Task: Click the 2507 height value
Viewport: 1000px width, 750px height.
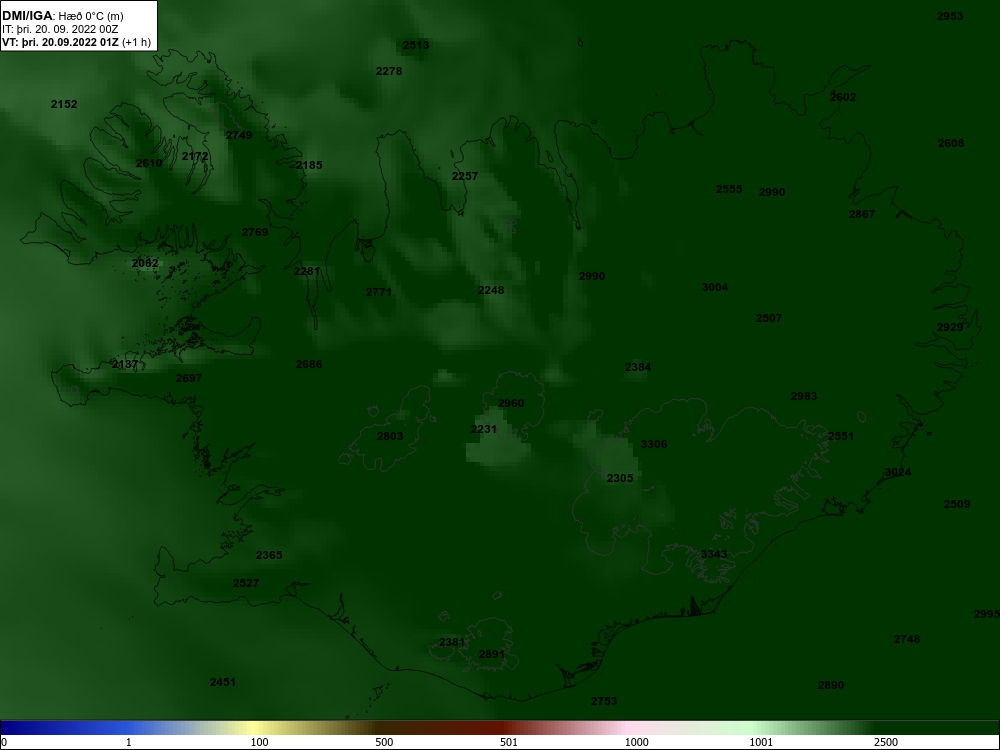Action: (769, 318)
